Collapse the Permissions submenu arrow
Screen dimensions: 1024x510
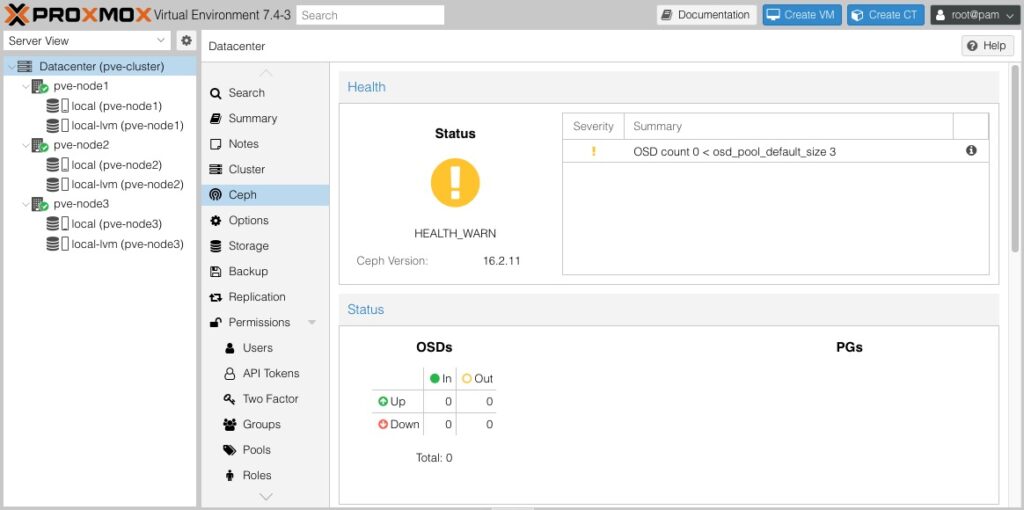click(312, 323)
